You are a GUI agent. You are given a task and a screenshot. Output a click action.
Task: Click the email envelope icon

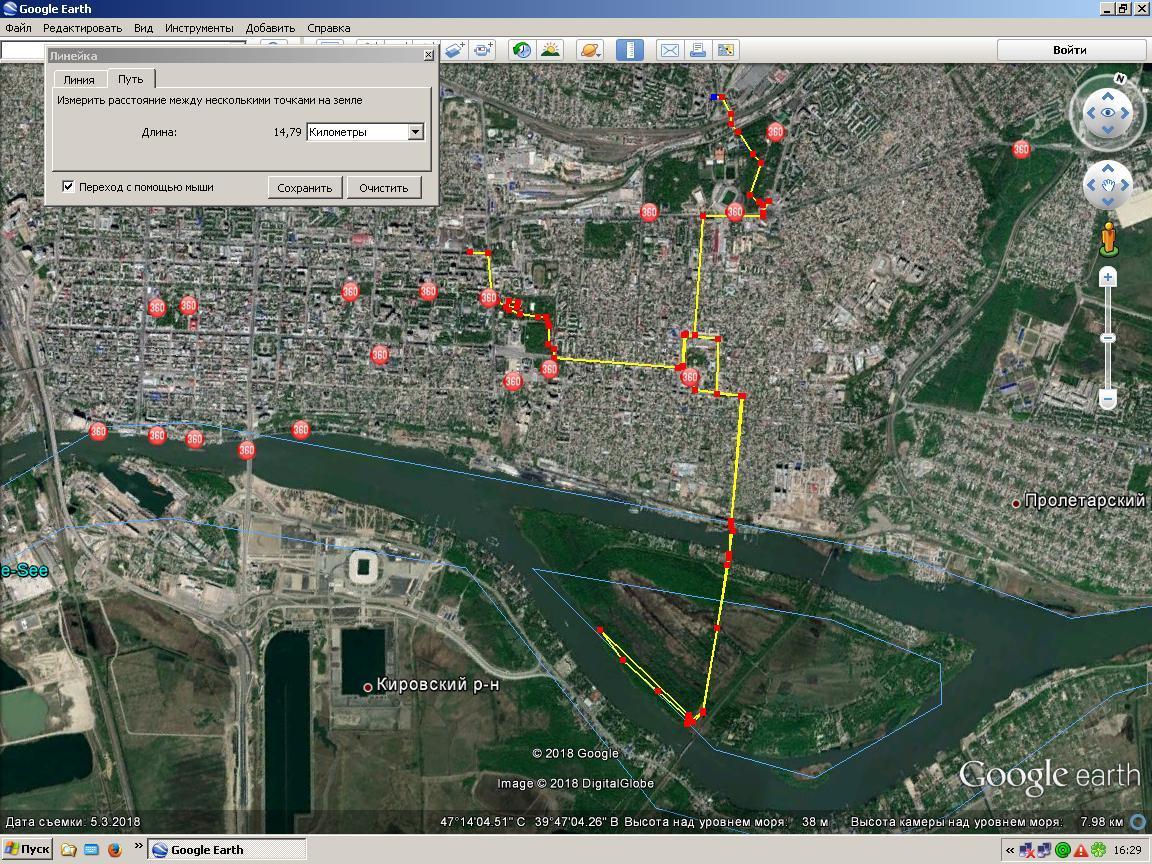point(669,50)
